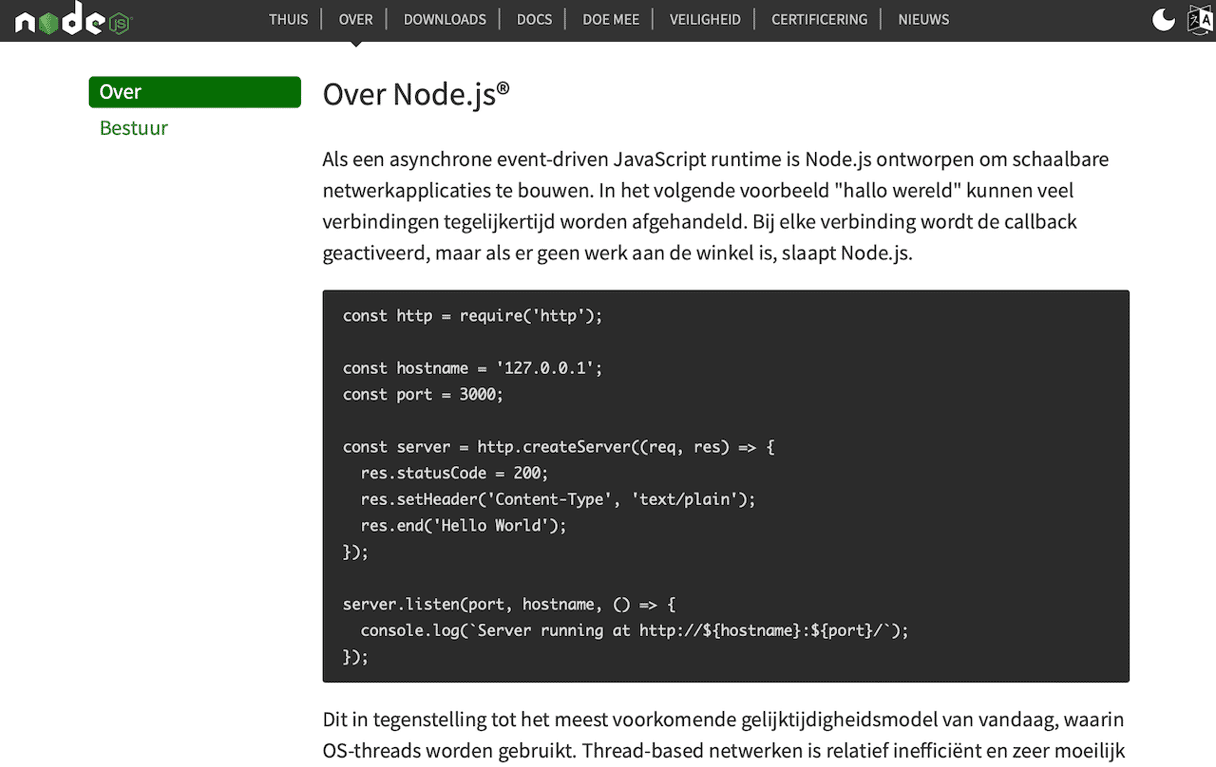This screenshot has height=767, width=1216.
Task: Go to NIEUWS in the header
Action: coord(923,20)
